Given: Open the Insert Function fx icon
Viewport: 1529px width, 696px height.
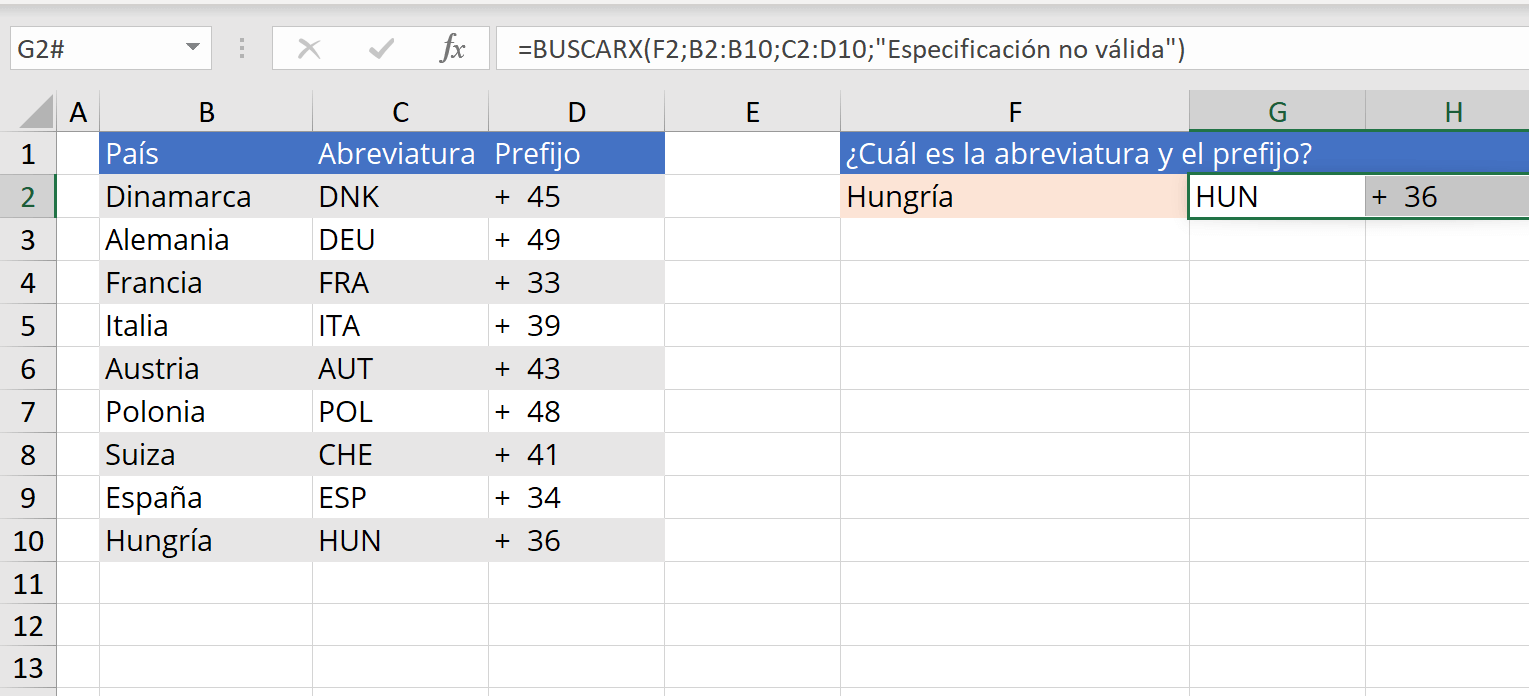Looking at the screenshot, I should click(453, 48).
